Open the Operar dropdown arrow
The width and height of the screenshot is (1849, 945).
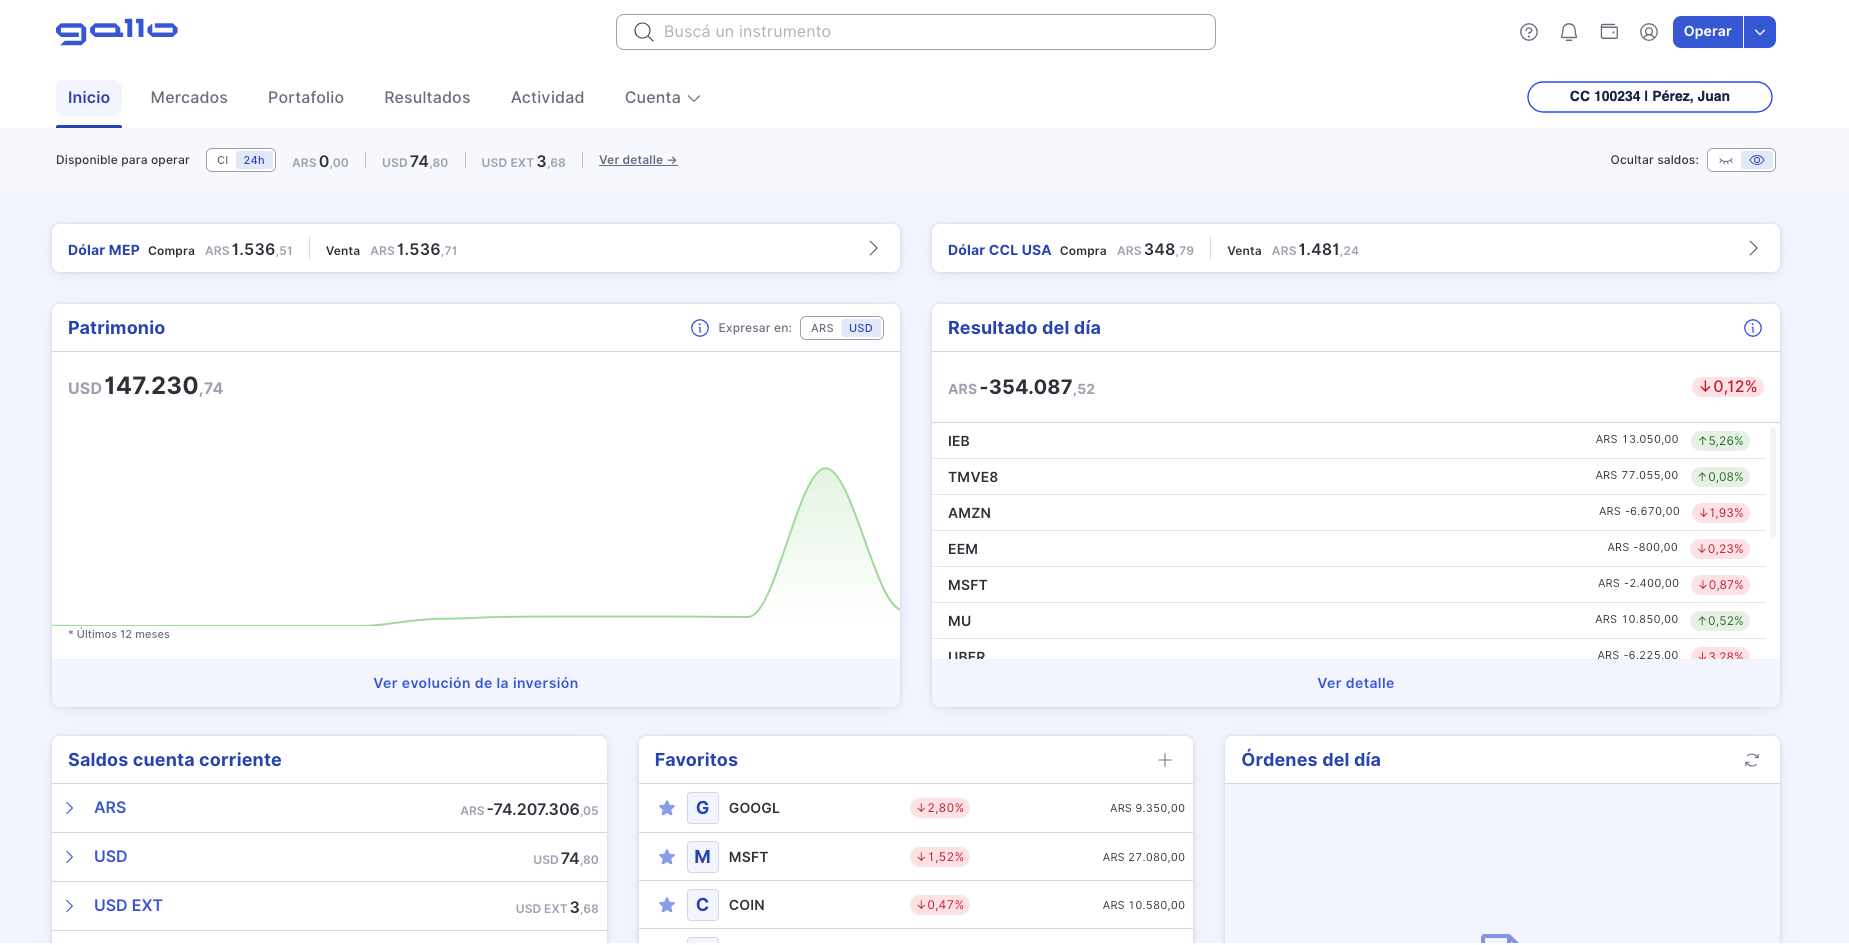click(x=1760, y=32)
